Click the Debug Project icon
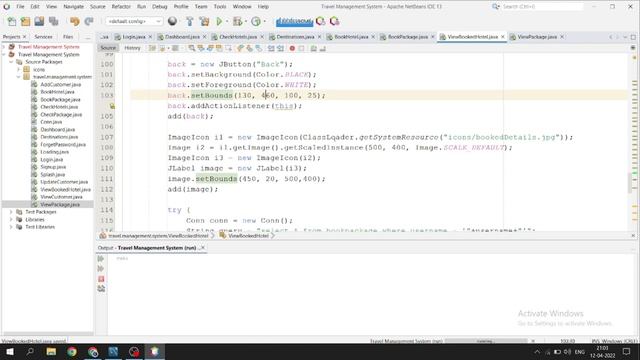This screenshot has height=360, width=640. click(x=237, y=21)
